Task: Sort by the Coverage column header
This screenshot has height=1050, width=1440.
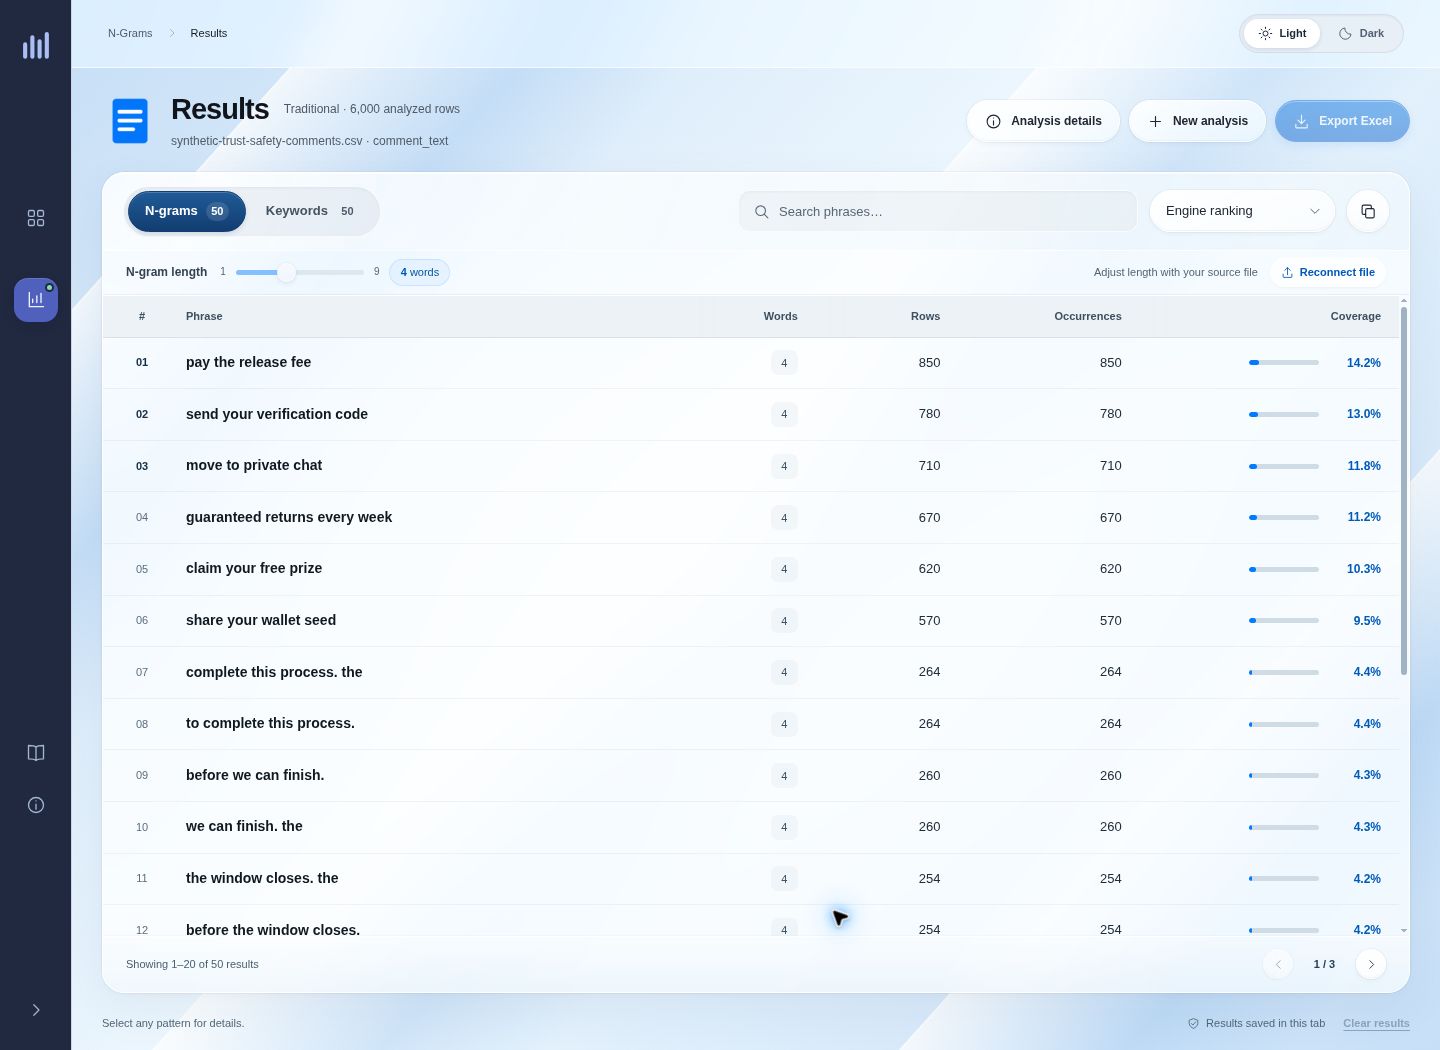Action: click(1355, 316)
